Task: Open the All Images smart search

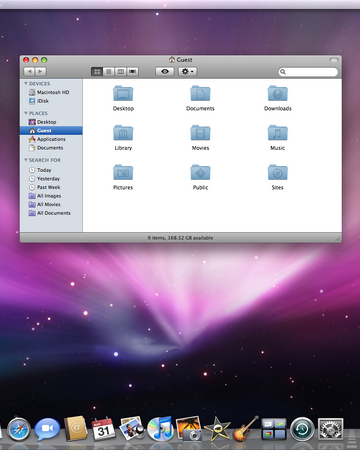Action: pos(51,196)
